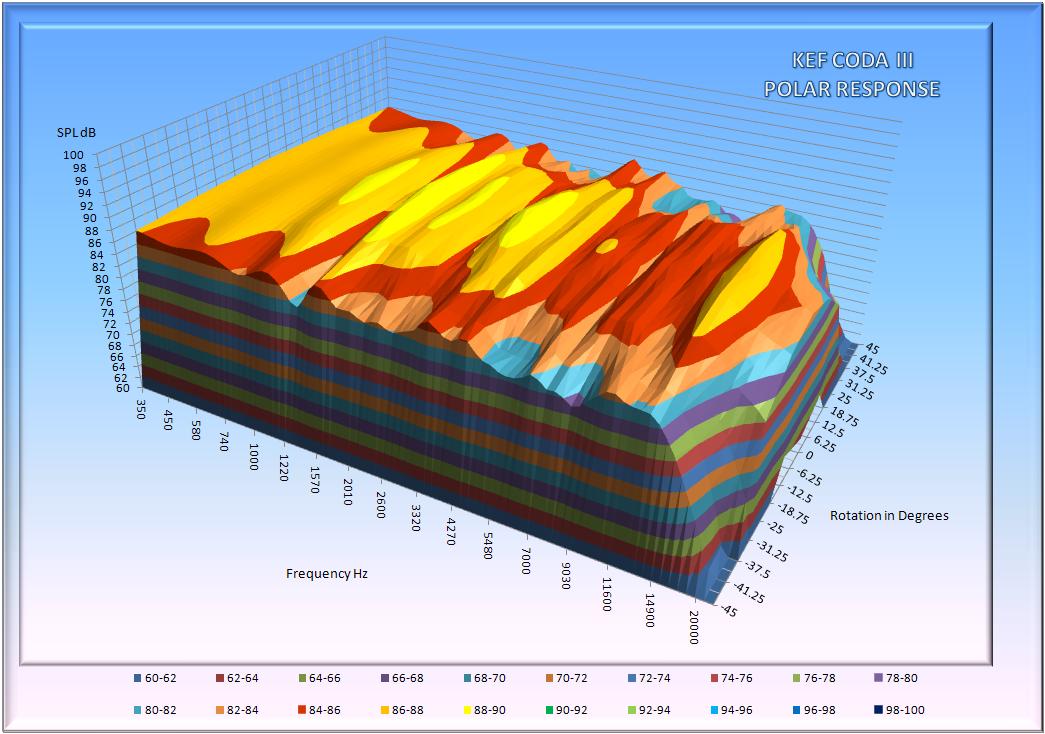Select the 70 value on SPL axis
Viewport: 1045px width, 734px height.
(113, 335)
